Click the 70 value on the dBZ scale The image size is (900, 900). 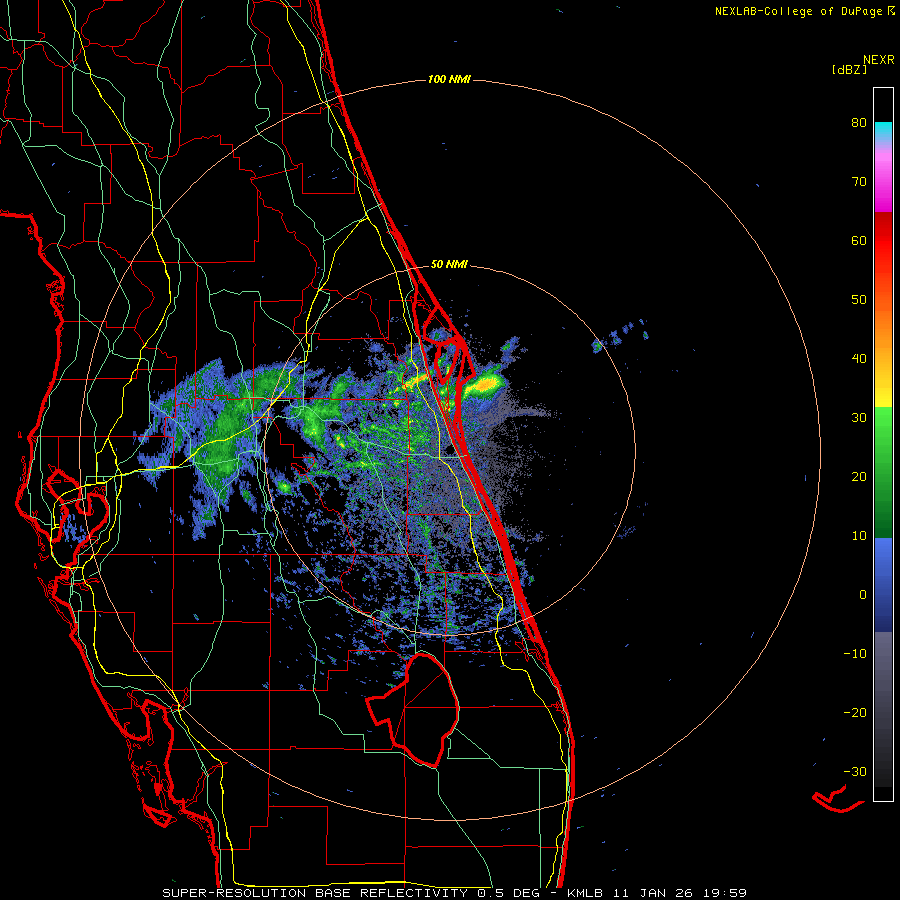859,182
